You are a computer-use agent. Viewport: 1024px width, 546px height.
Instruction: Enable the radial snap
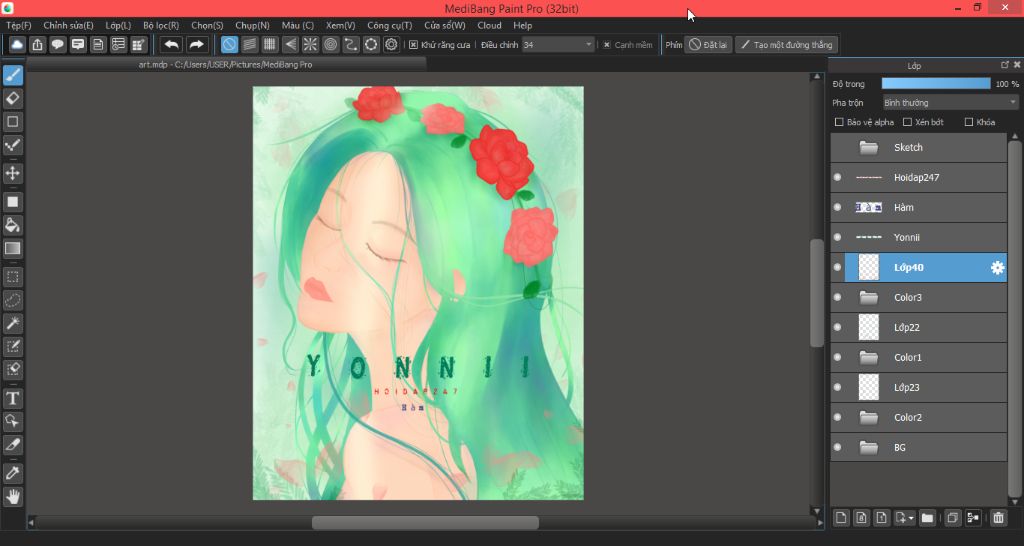[x=310, y=44]
